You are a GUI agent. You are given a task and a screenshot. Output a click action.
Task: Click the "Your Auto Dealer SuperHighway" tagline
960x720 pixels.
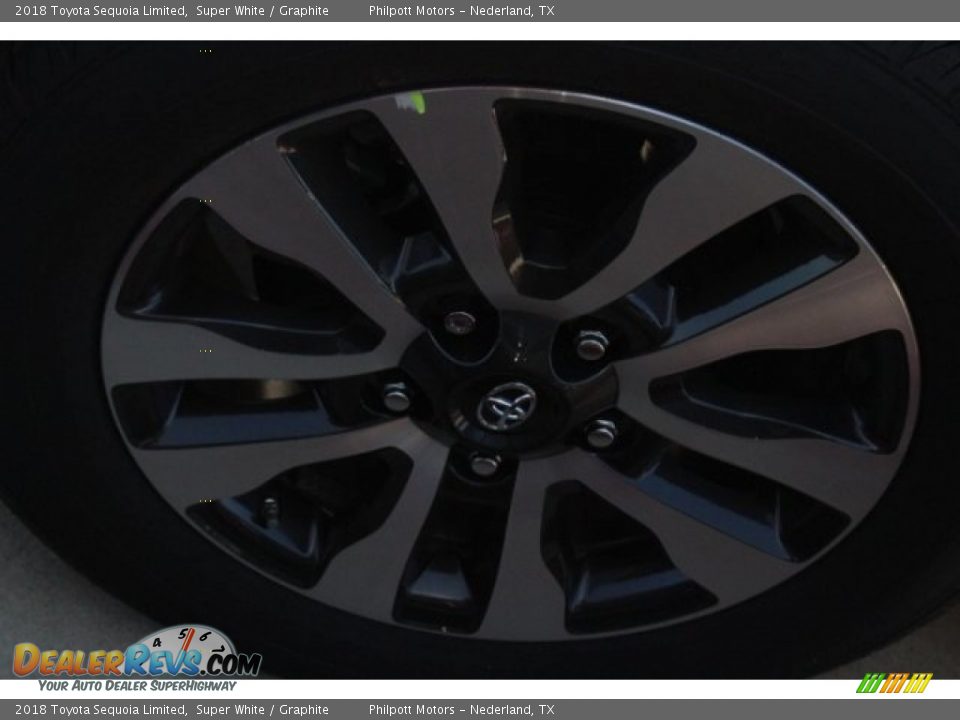pyautogui.click(x=137, y=686)
